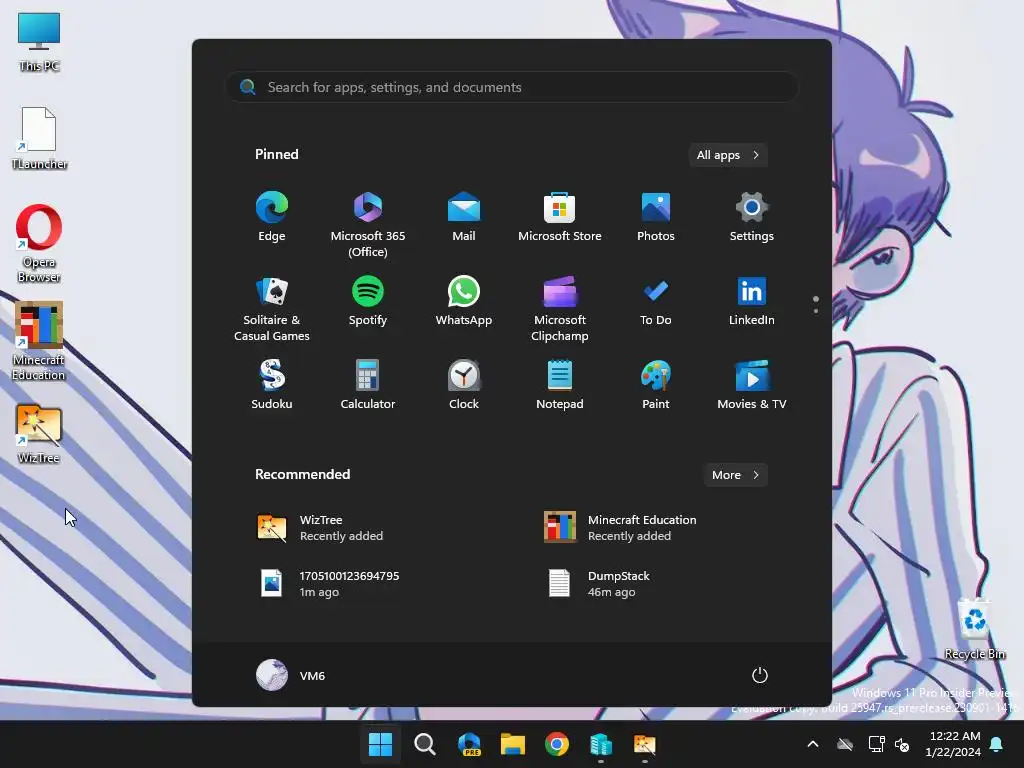
Task: Open the notification bell
Action: pos(997,744)
